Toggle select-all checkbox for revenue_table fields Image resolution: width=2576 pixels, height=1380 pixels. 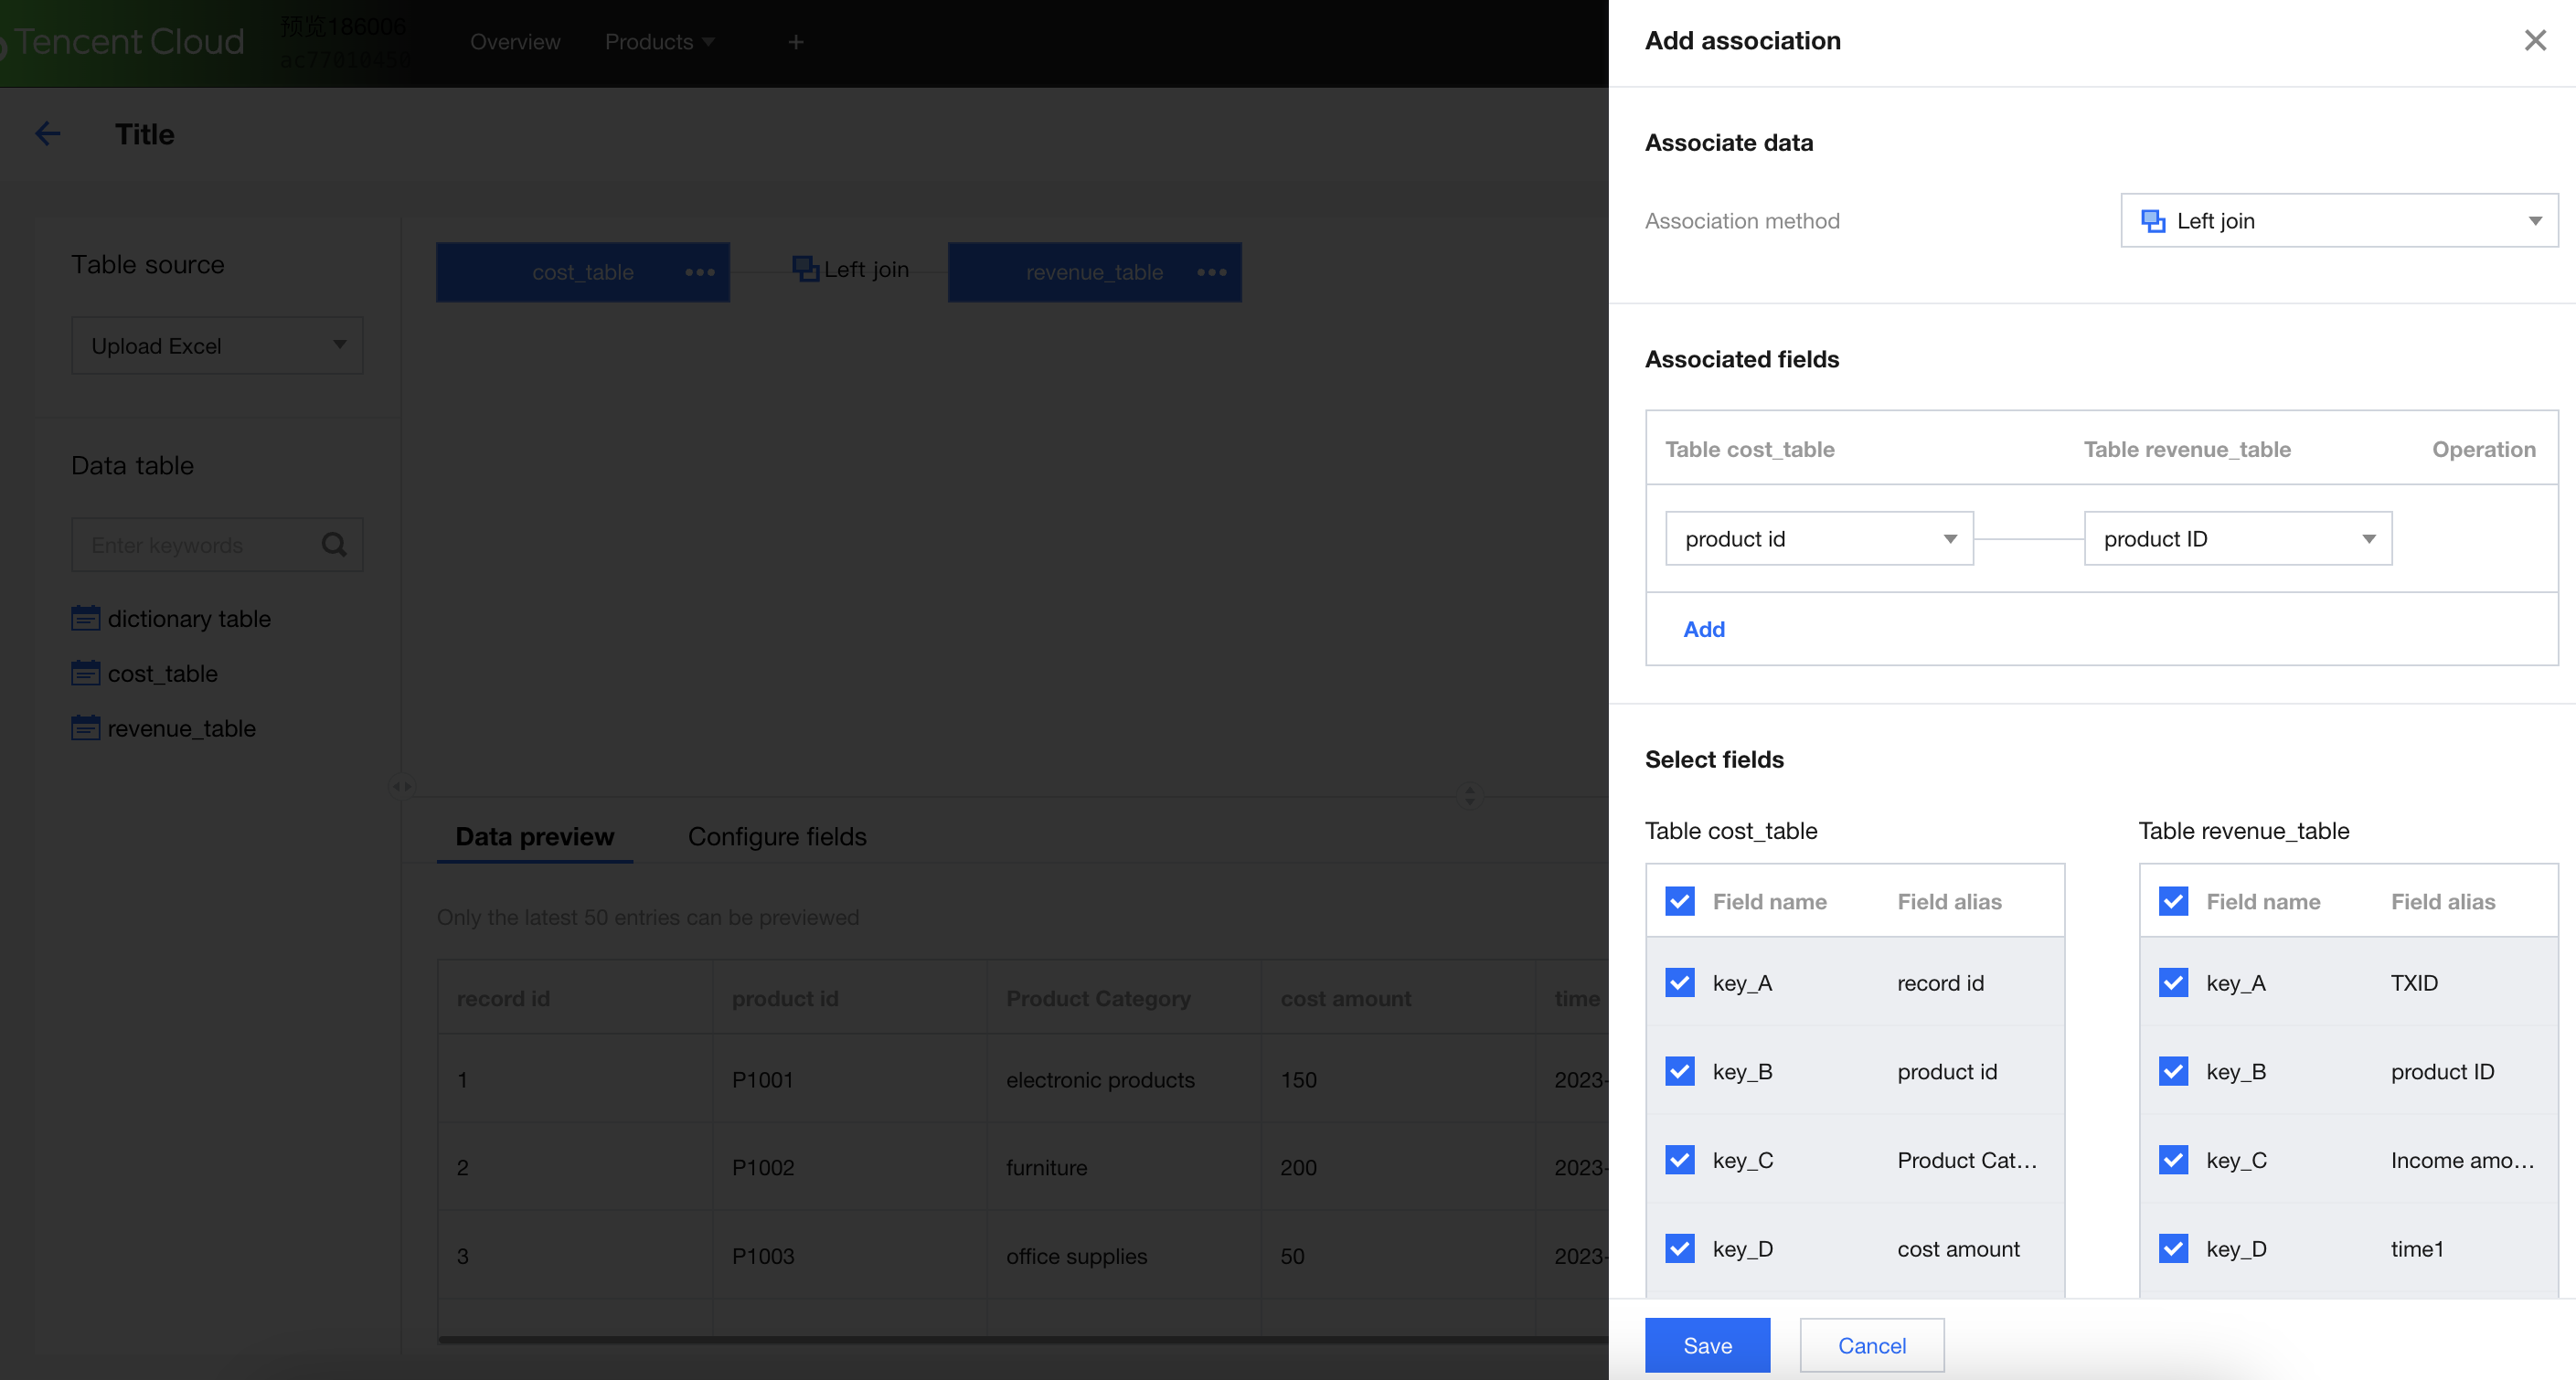[2173, 901]
